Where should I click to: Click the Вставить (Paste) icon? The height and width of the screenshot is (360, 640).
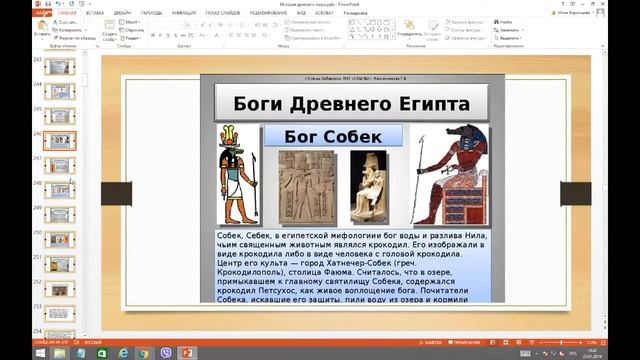click(42, 26)
